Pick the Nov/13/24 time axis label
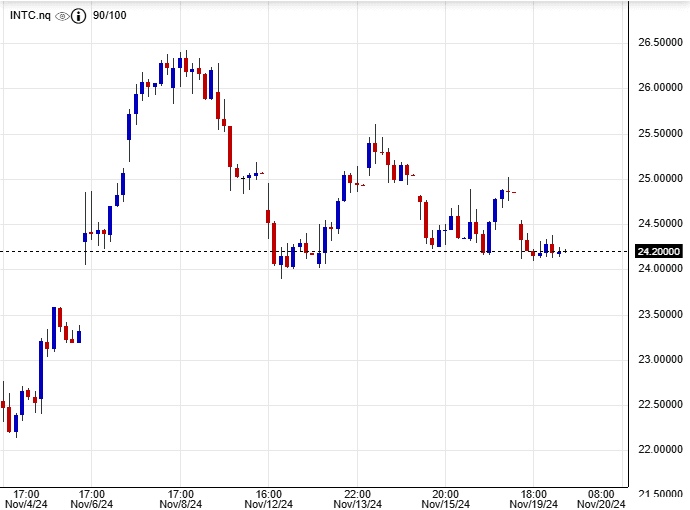Screen dimensions: 690x510 pyautogui.click(x=358, y=504)
